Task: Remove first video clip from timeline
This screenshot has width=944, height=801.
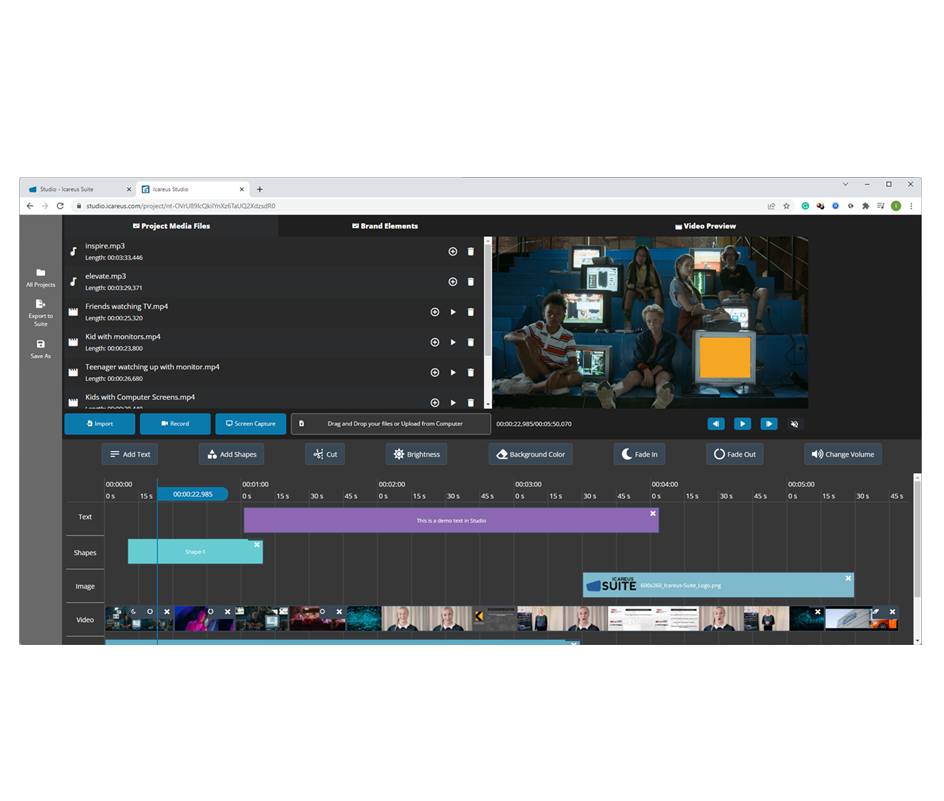Action: (167, 612)
